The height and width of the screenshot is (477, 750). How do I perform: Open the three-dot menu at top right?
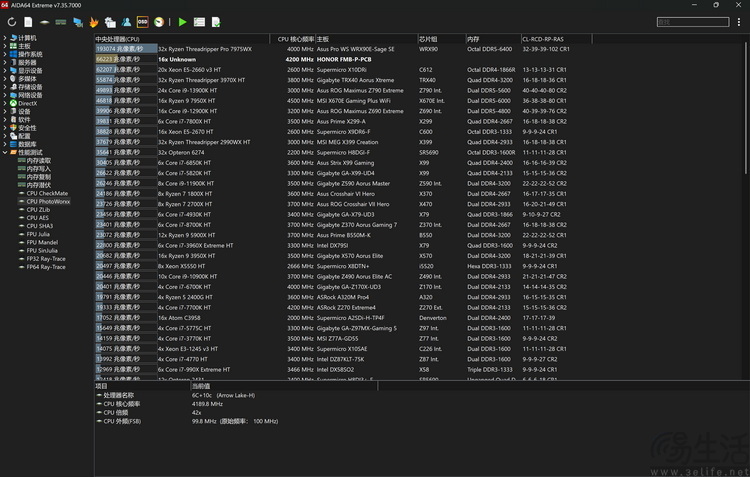739,22
